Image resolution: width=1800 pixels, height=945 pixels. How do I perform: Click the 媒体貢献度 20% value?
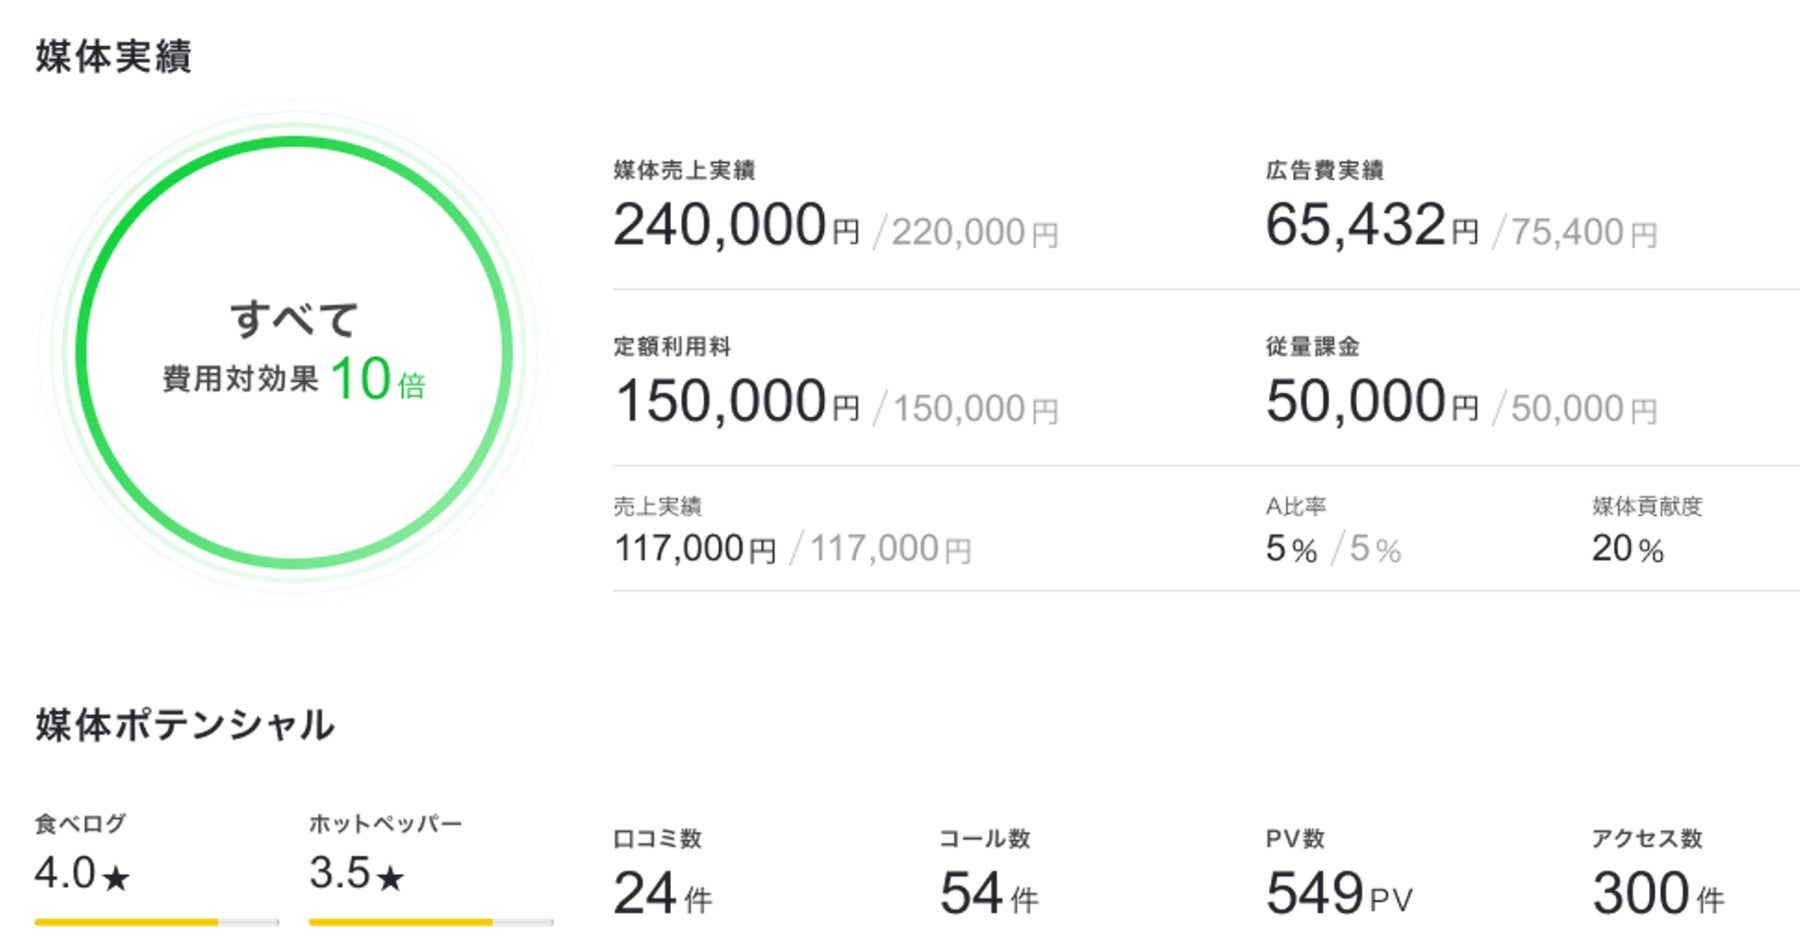1627,548
